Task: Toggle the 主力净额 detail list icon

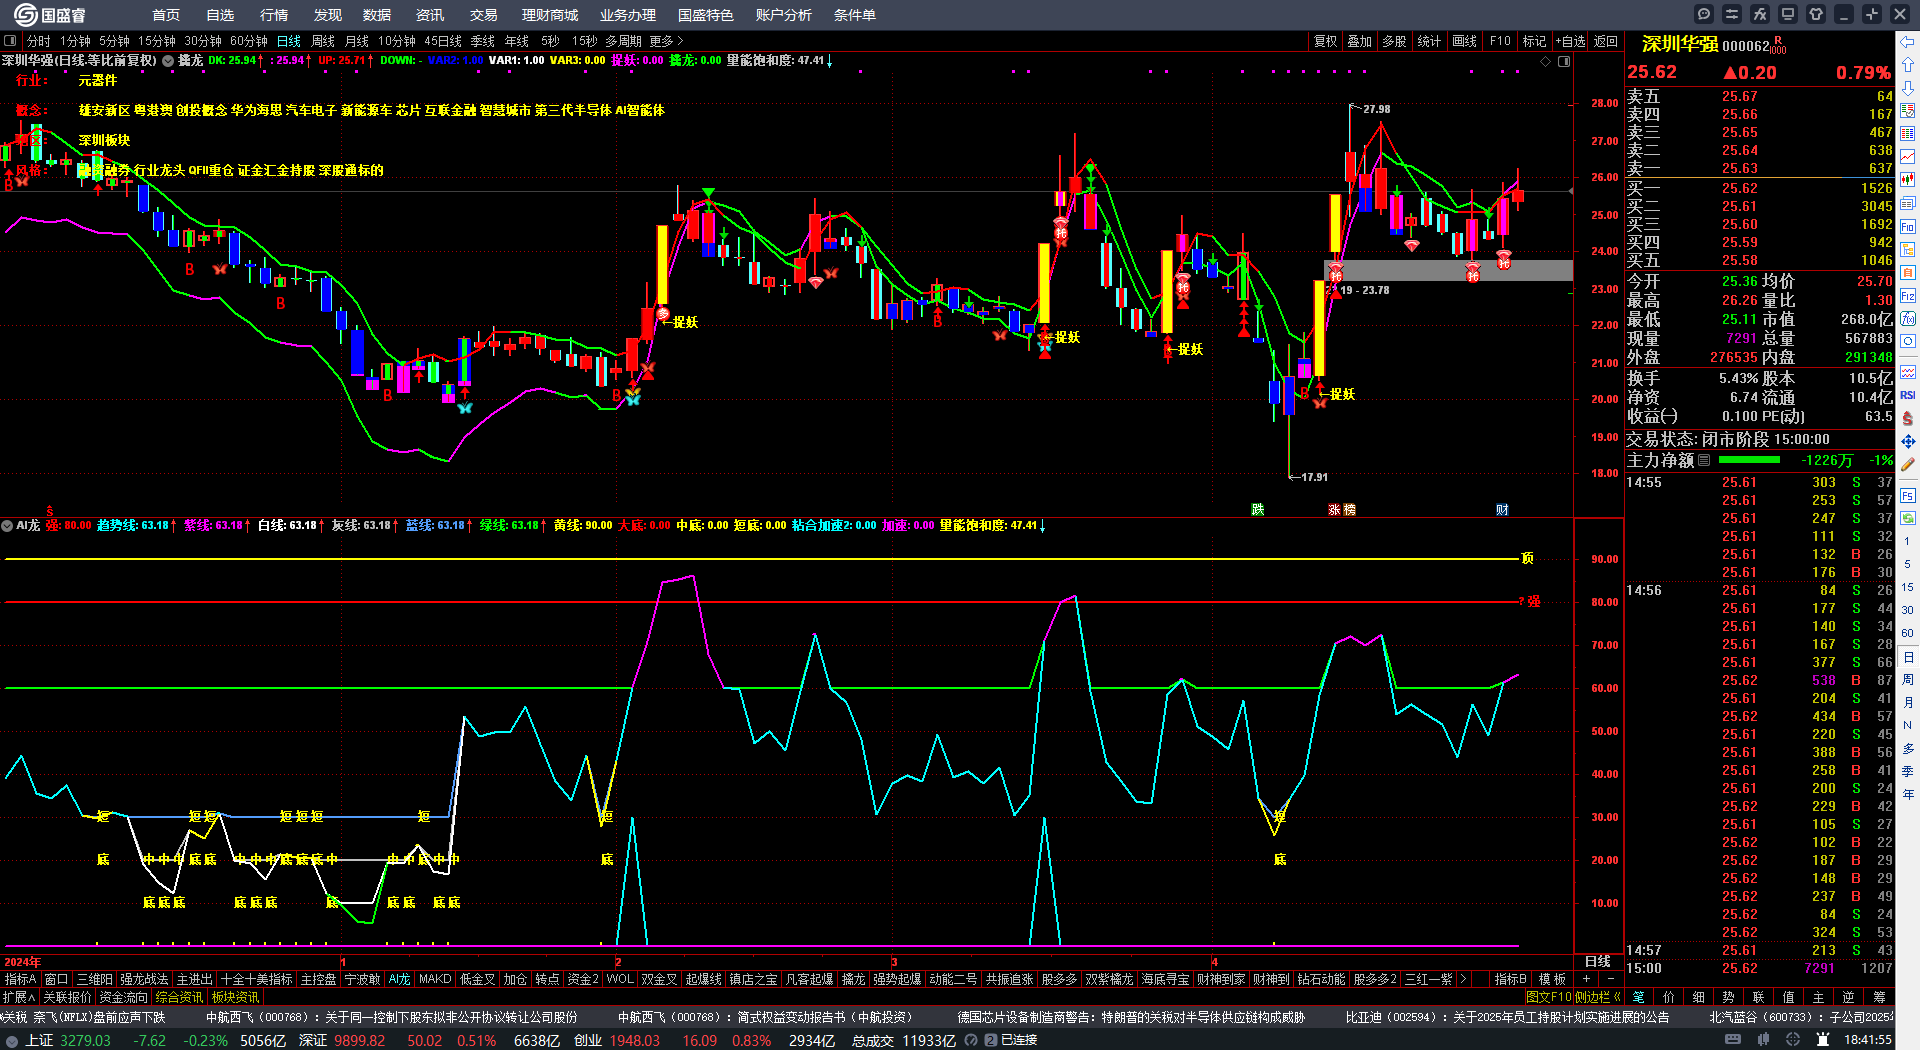Action: click(1704, 460)
